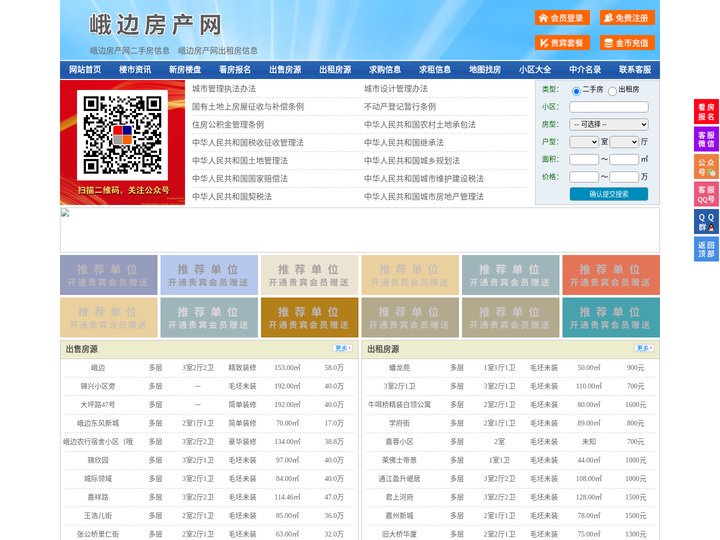
Task: Open the 不动产登记暂行条例 link
Action: click(400, 107)
